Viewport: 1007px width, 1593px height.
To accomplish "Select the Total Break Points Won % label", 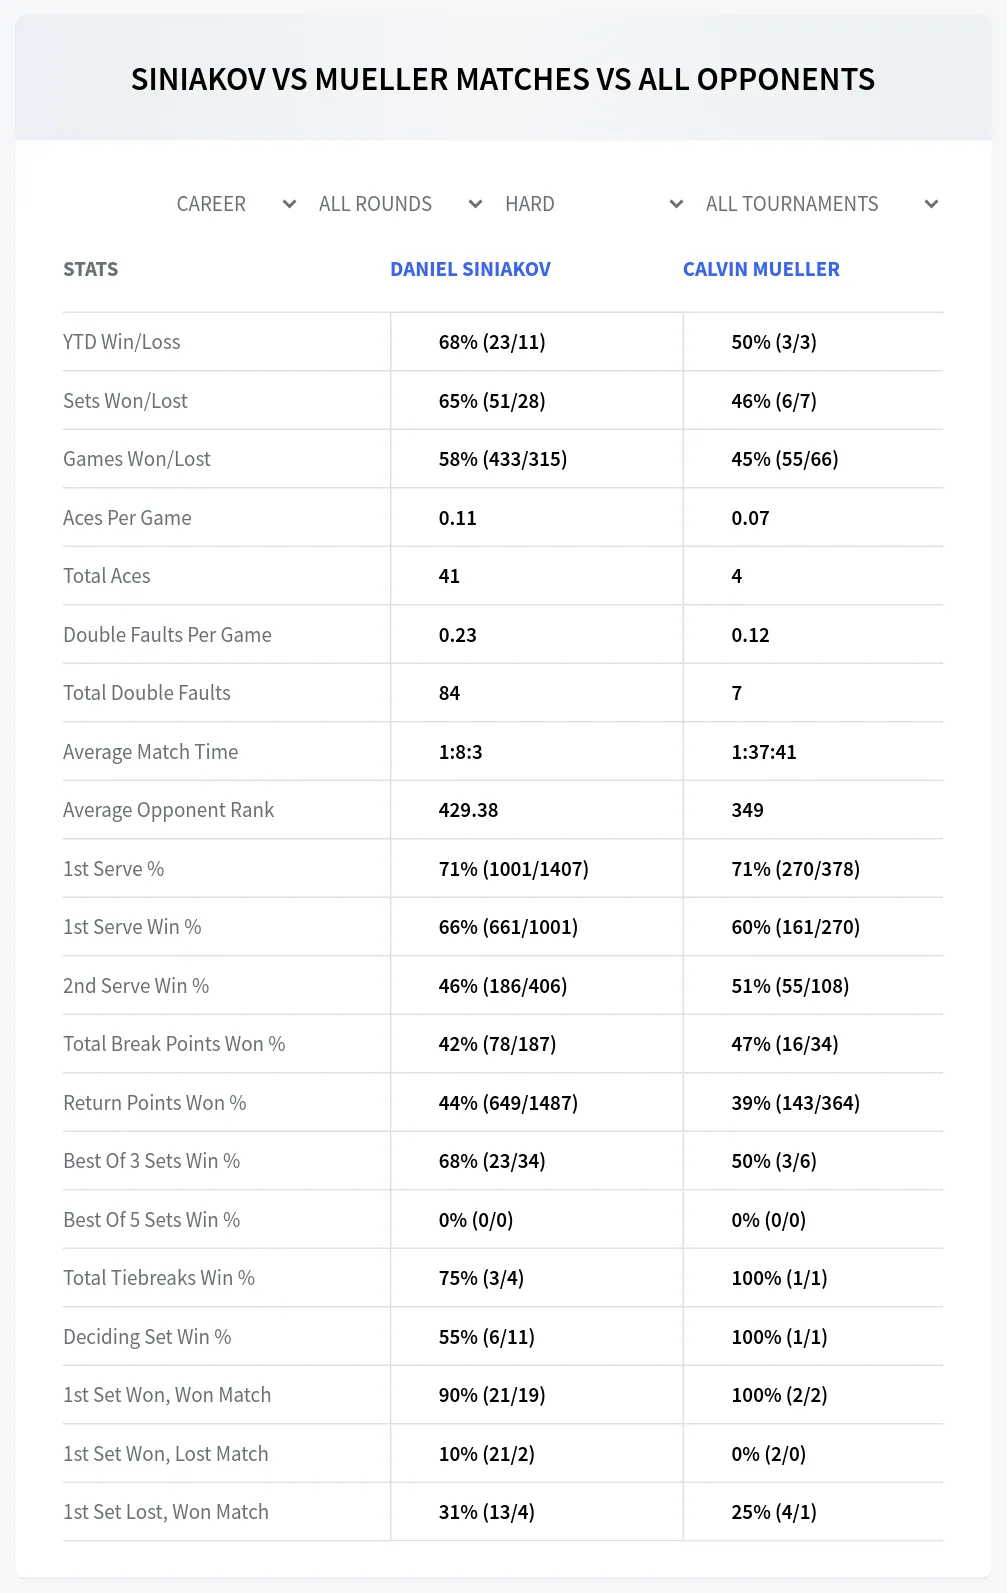I will coord(174,1044).
